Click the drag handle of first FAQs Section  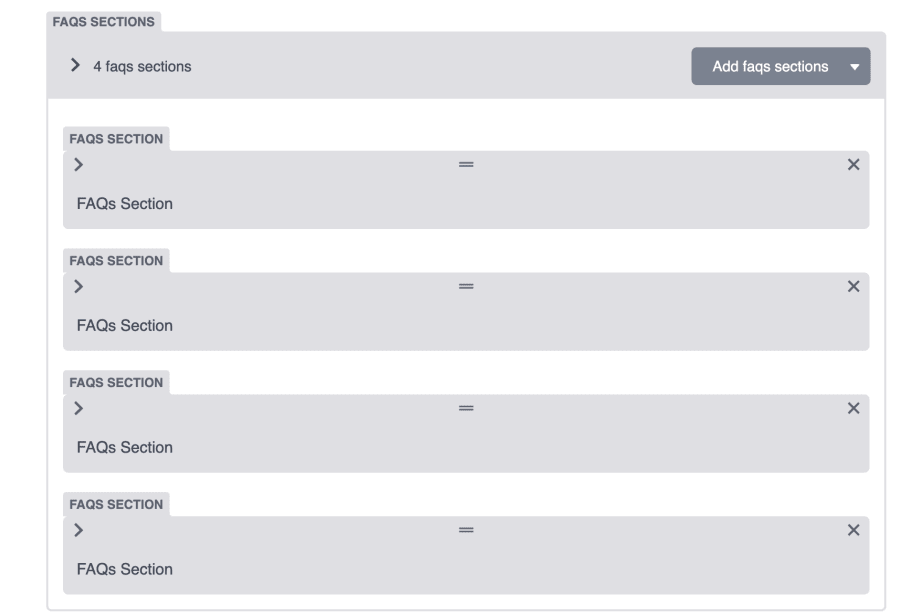click(x=466, y=165)
